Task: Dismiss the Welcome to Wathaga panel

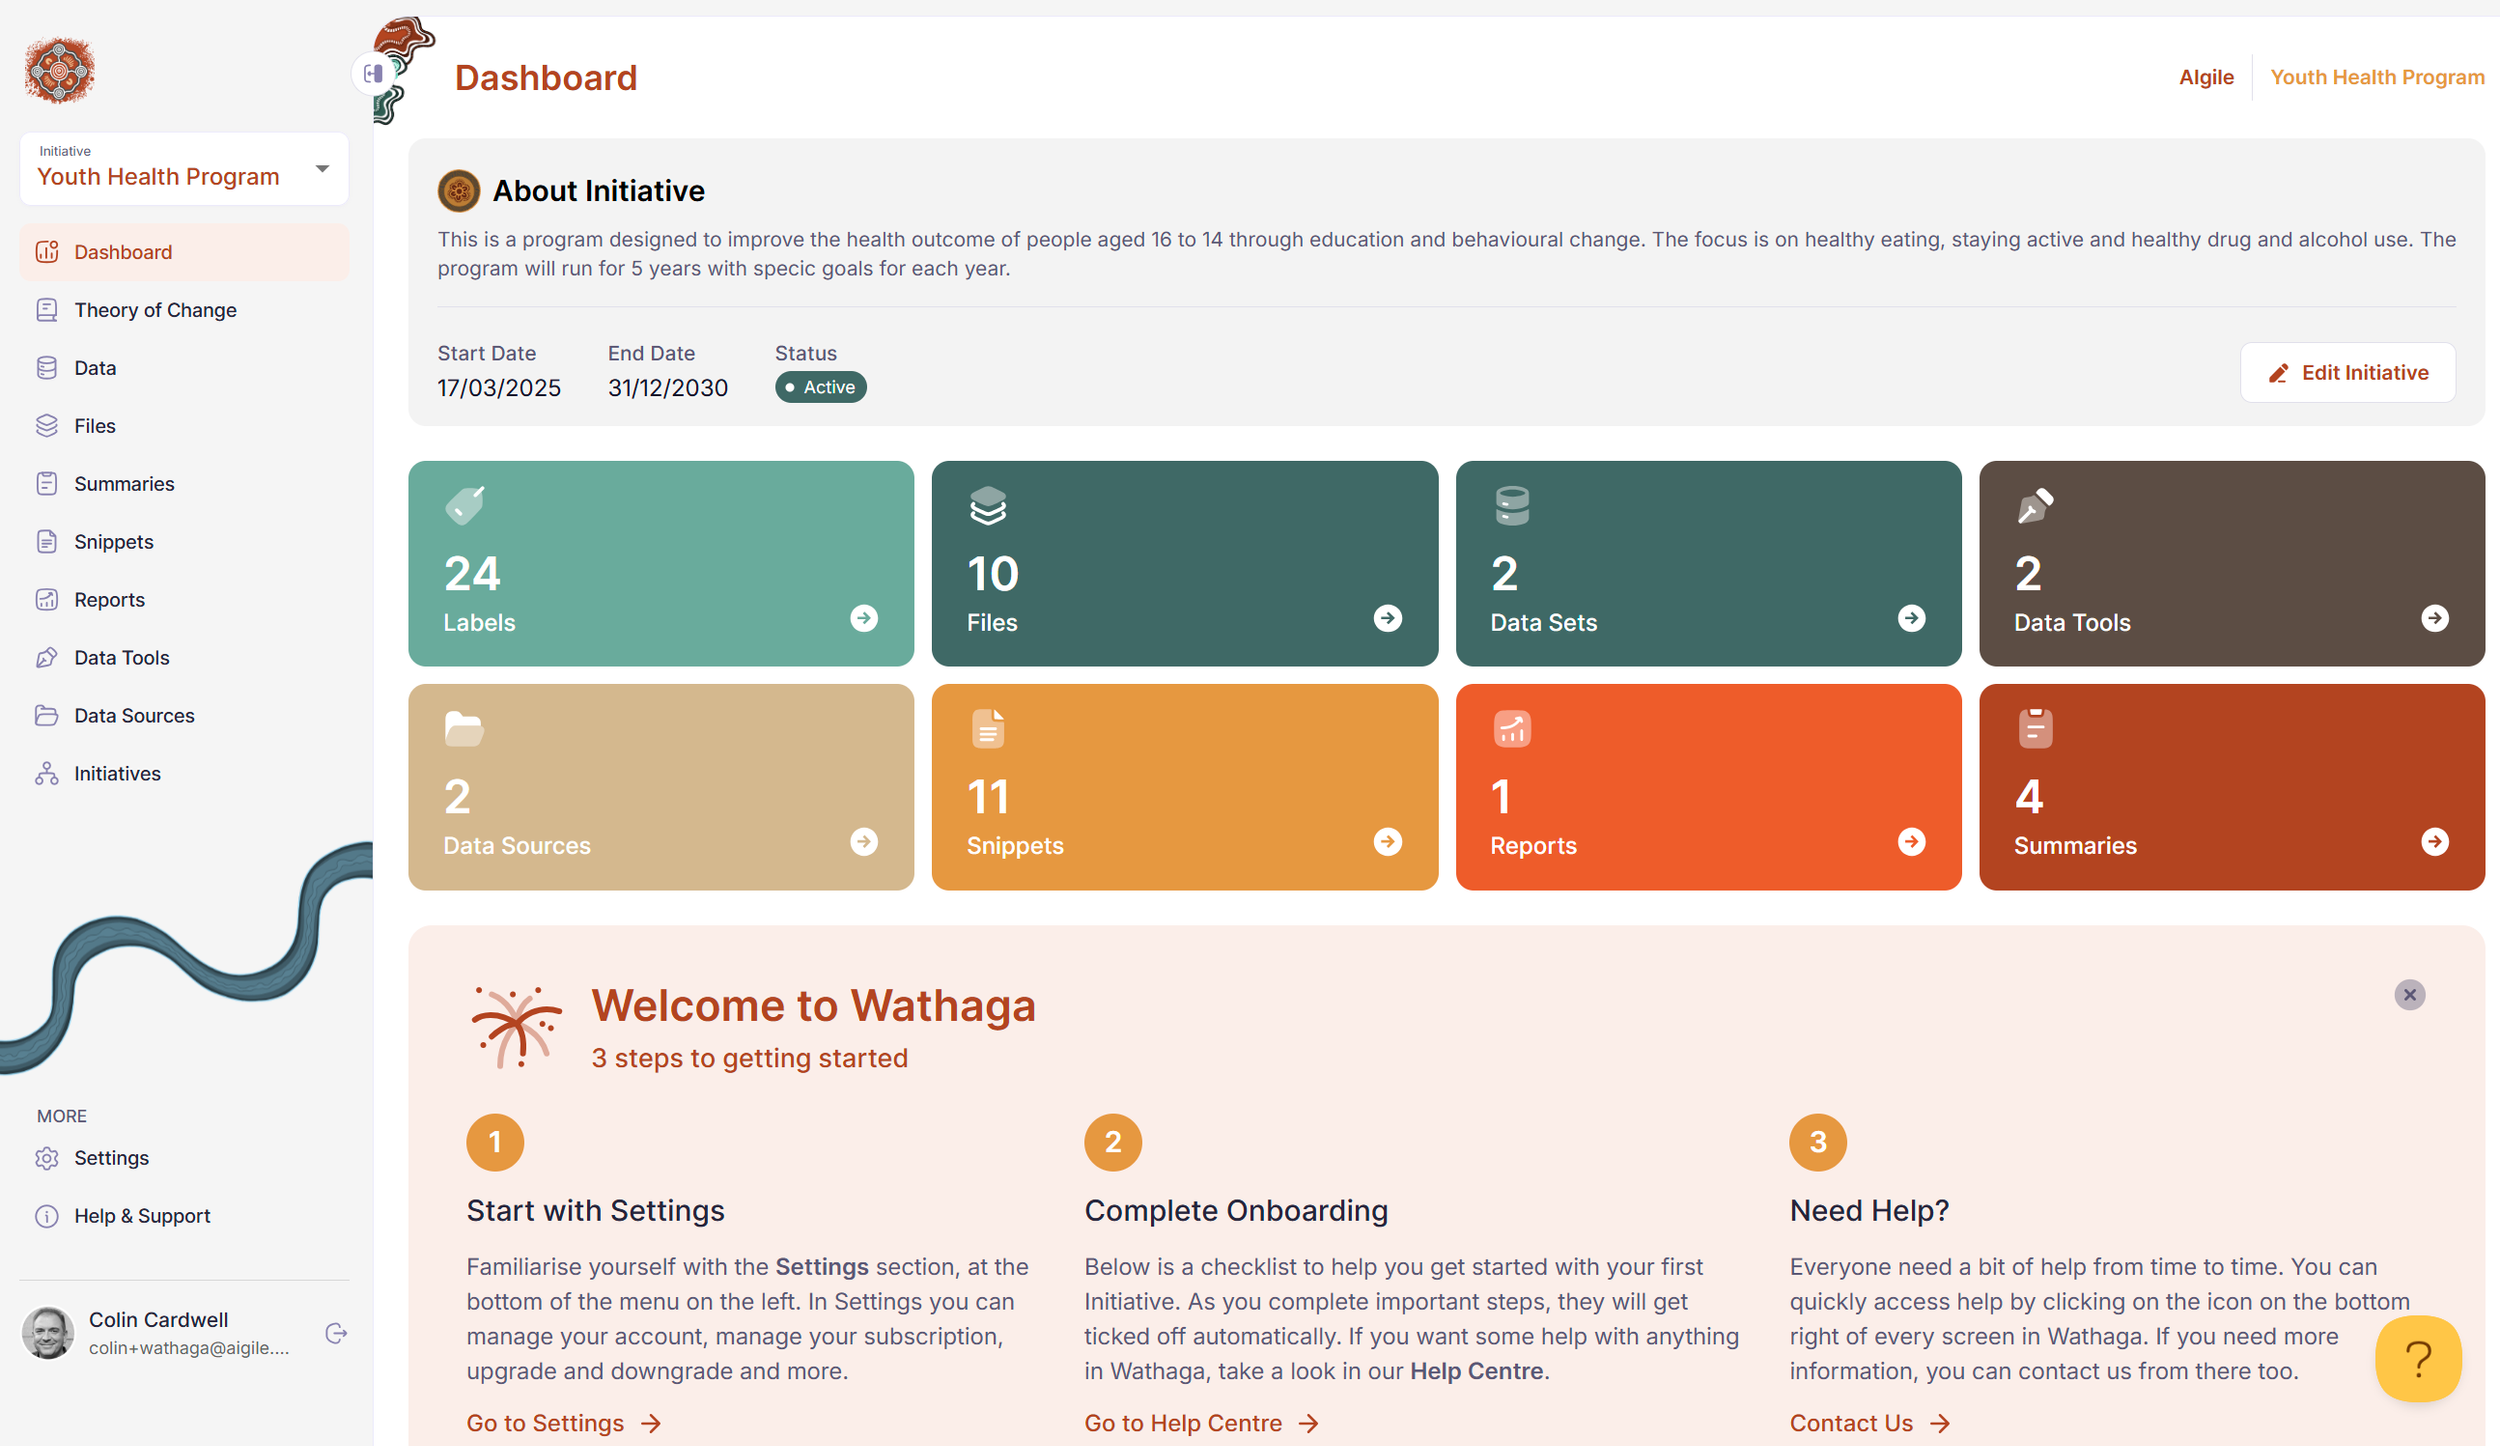Action: pyautogui.click(x=2409, y=994)
